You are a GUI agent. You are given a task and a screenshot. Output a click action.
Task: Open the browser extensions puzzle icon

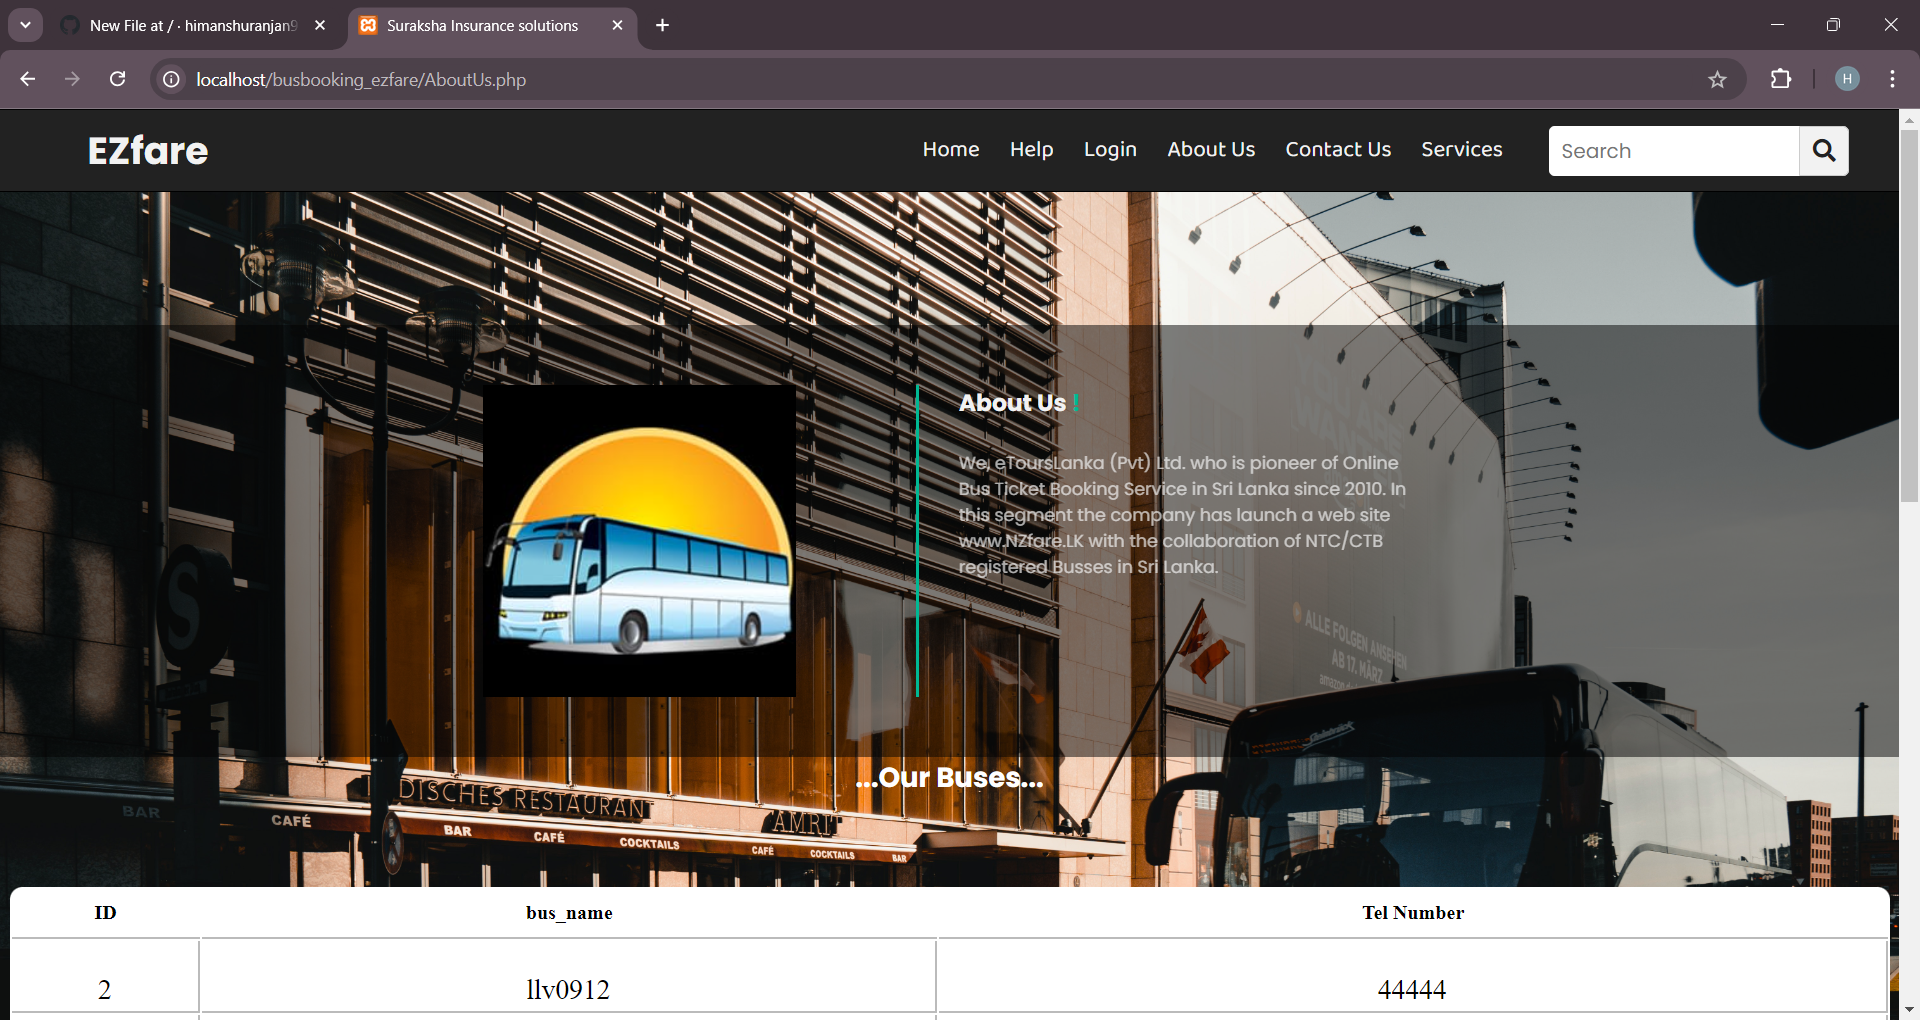tap(1781, 79)
